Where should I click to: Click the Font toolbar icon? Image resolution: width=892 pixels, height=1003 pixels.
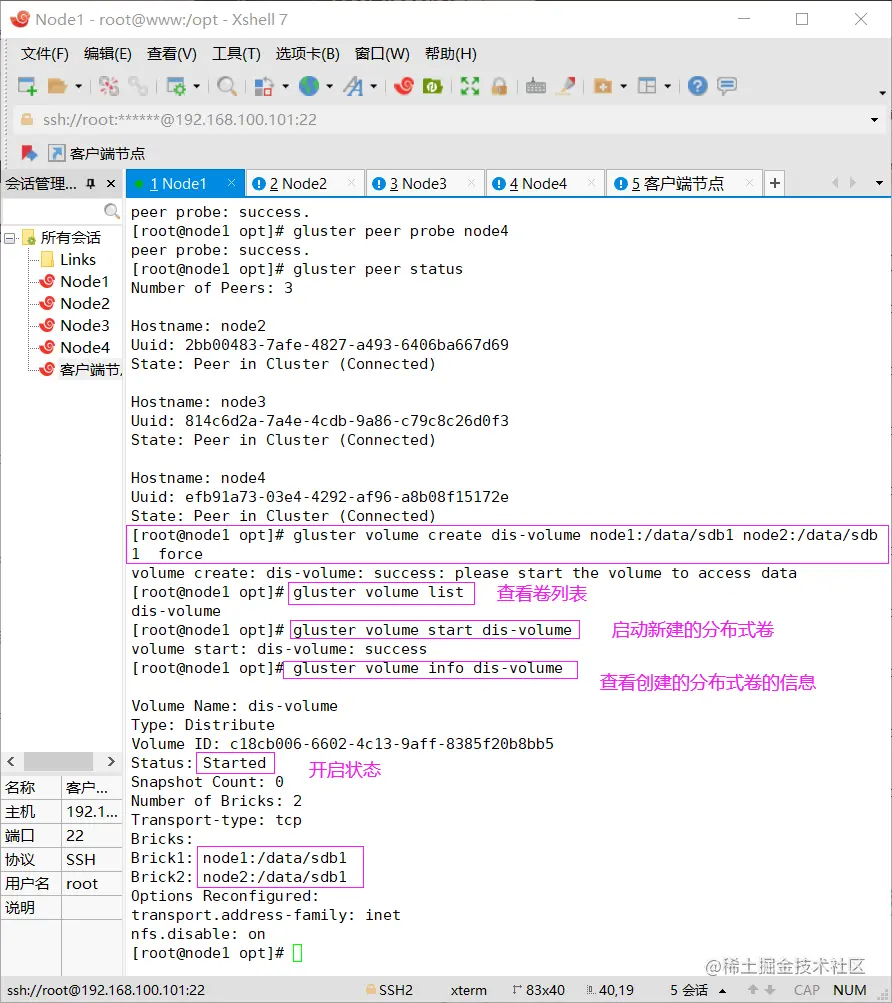click(353, 86)
